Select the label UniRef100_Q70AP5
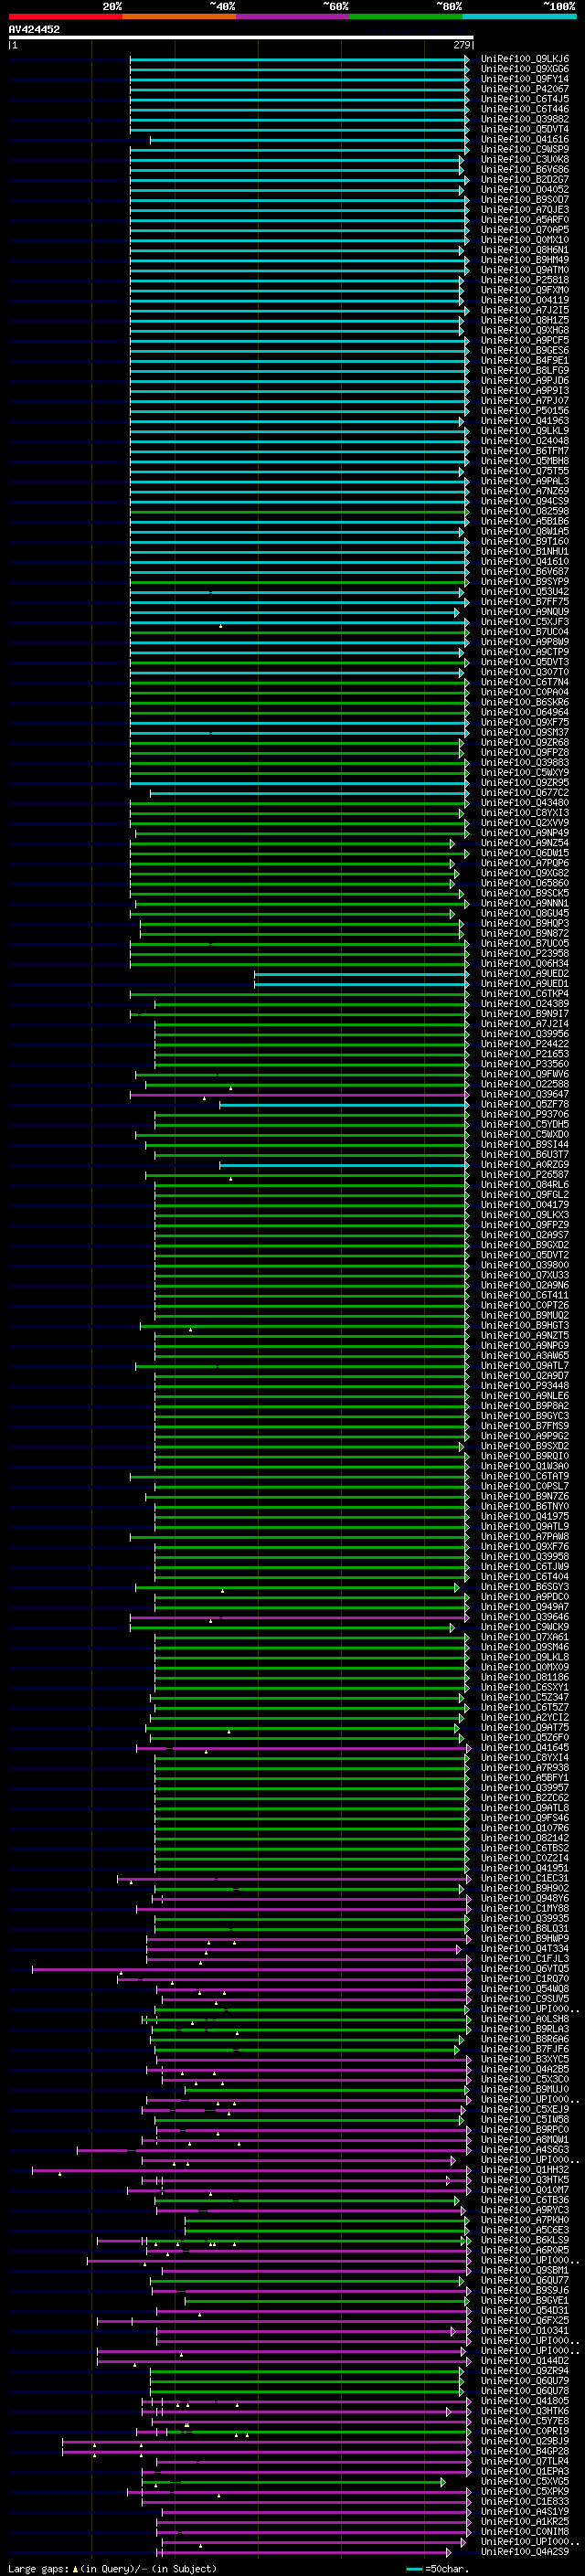The width and height of the screenshot is (585, 2576). pyautogui.click(x=525, y=230)
